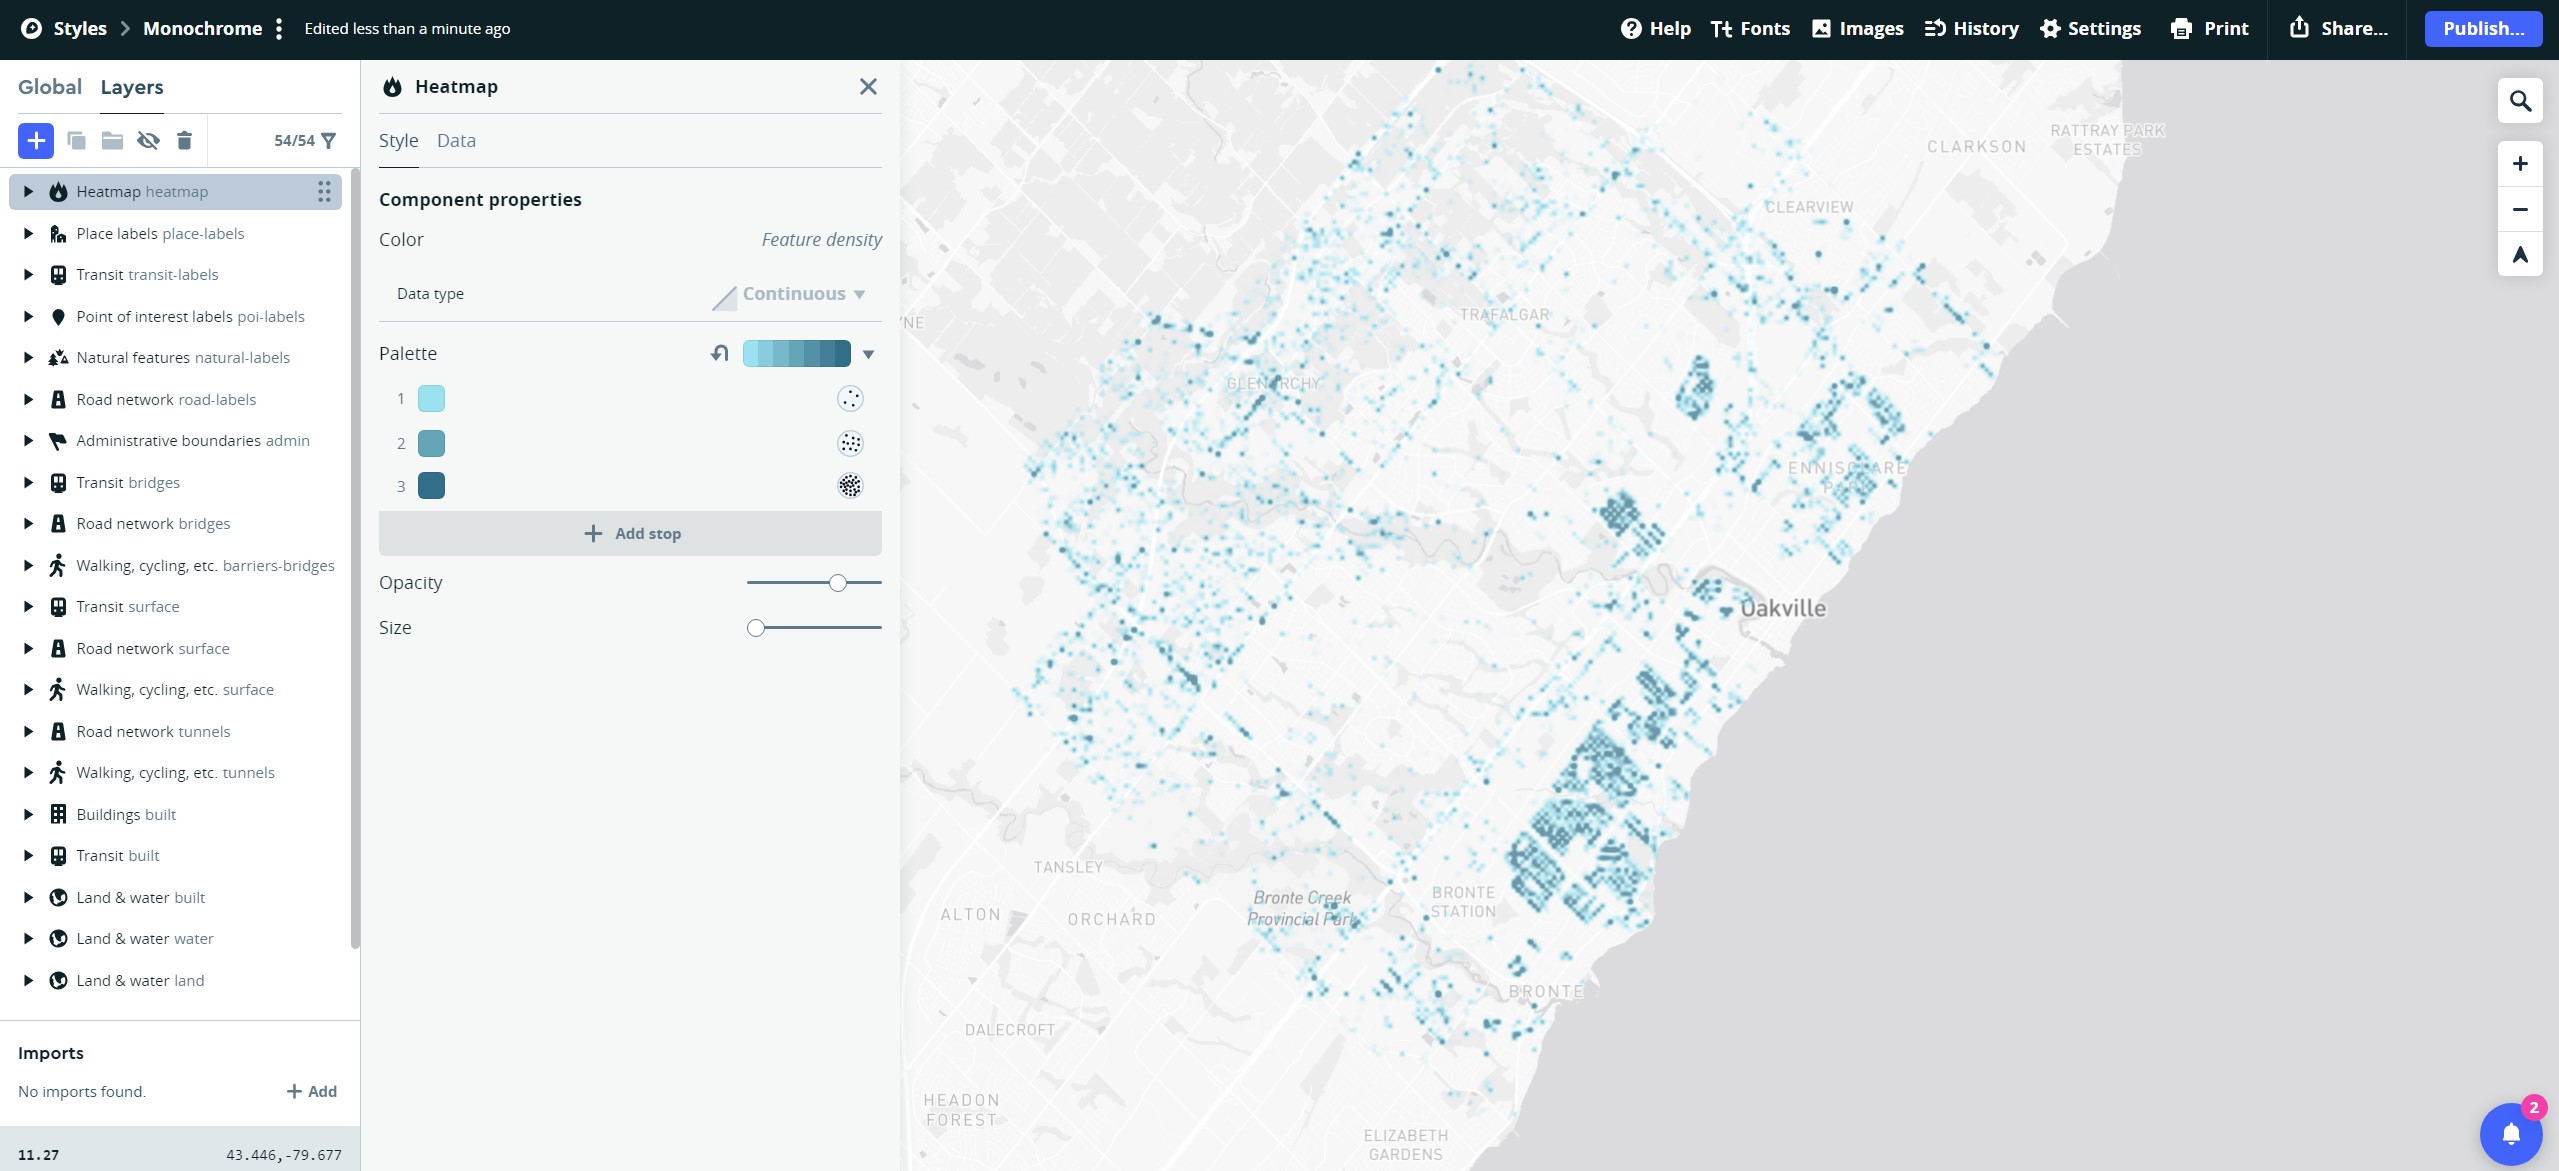Switch to the Global tab
2559x1171 pixels.
(x=50, y=87)
